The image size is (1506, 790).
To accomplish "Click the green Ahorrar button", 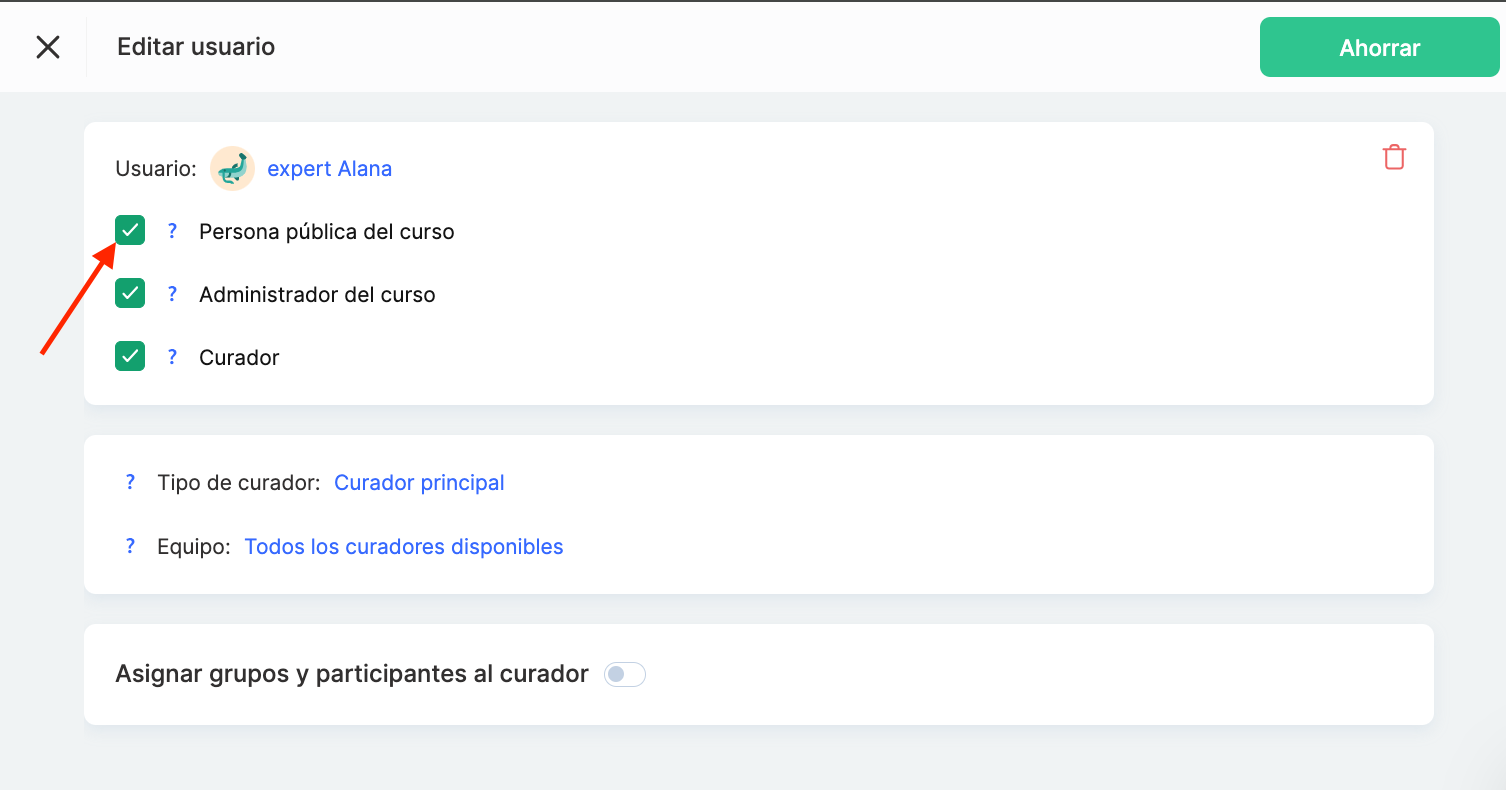I will pos(1380,47).
